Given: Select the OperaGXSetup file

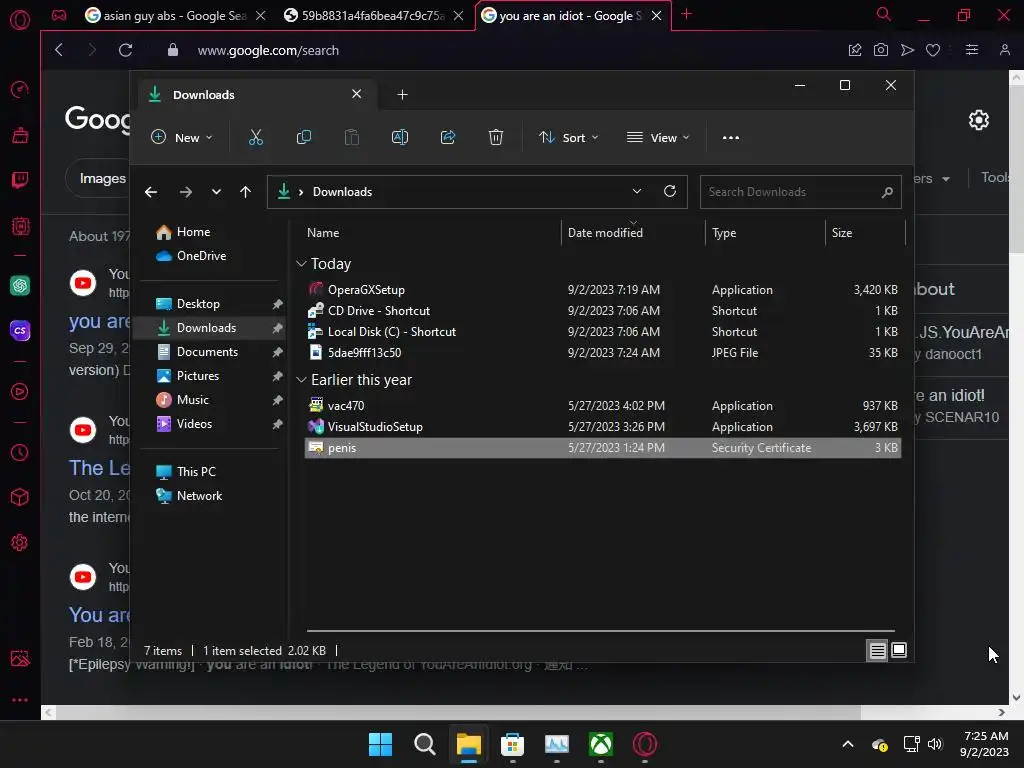Looking at the screenshot, I should (x=603, y=289).
